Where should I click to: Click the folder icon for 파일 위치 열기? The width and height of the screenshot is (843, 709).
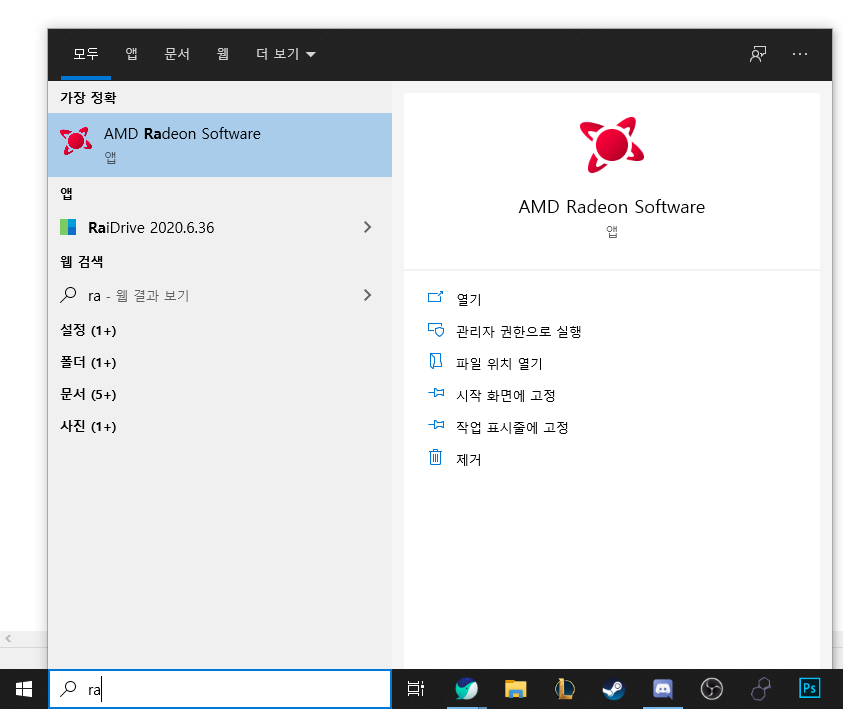pos(435,361)
